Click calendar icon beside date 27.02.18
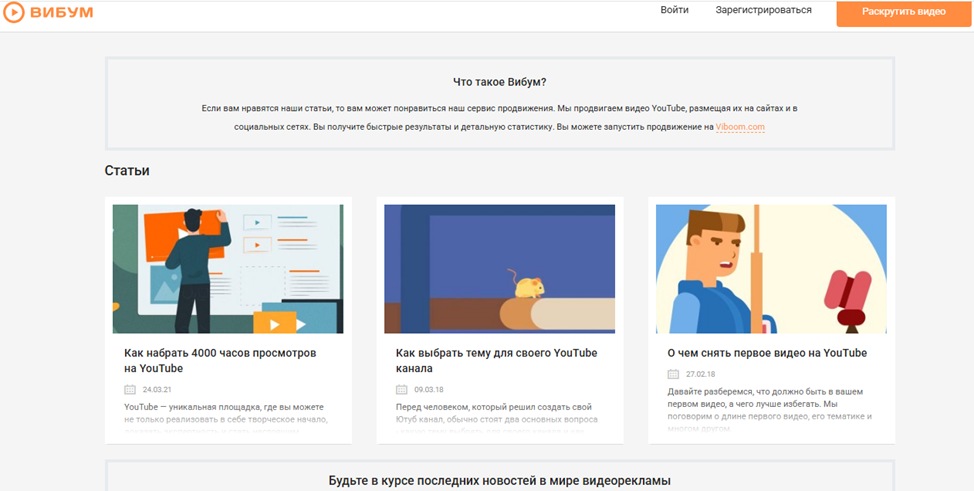 [673, 374]
